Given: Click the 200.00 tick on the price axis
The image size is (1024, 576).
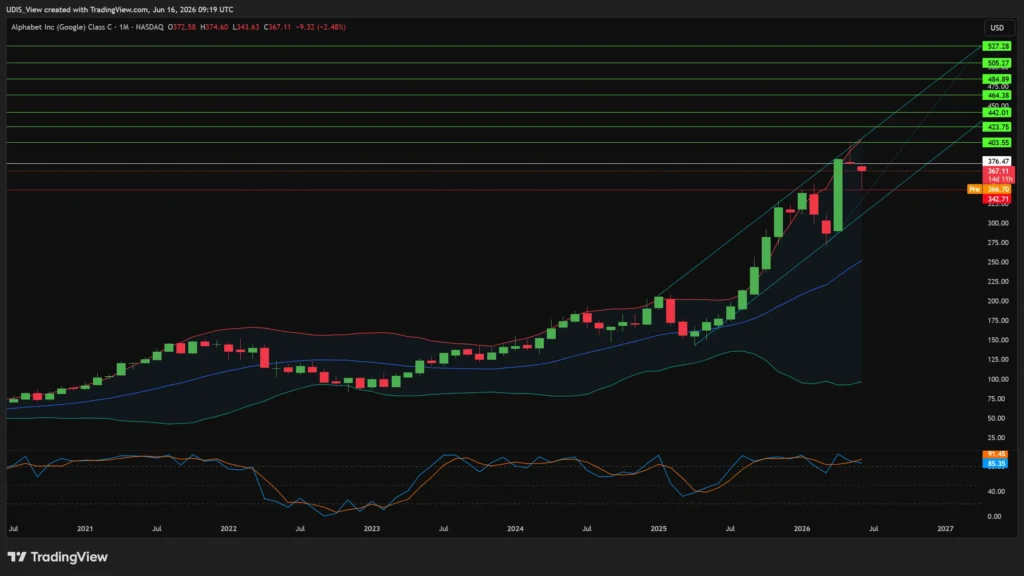Looking at the screenshot, I should coord(998,301).
